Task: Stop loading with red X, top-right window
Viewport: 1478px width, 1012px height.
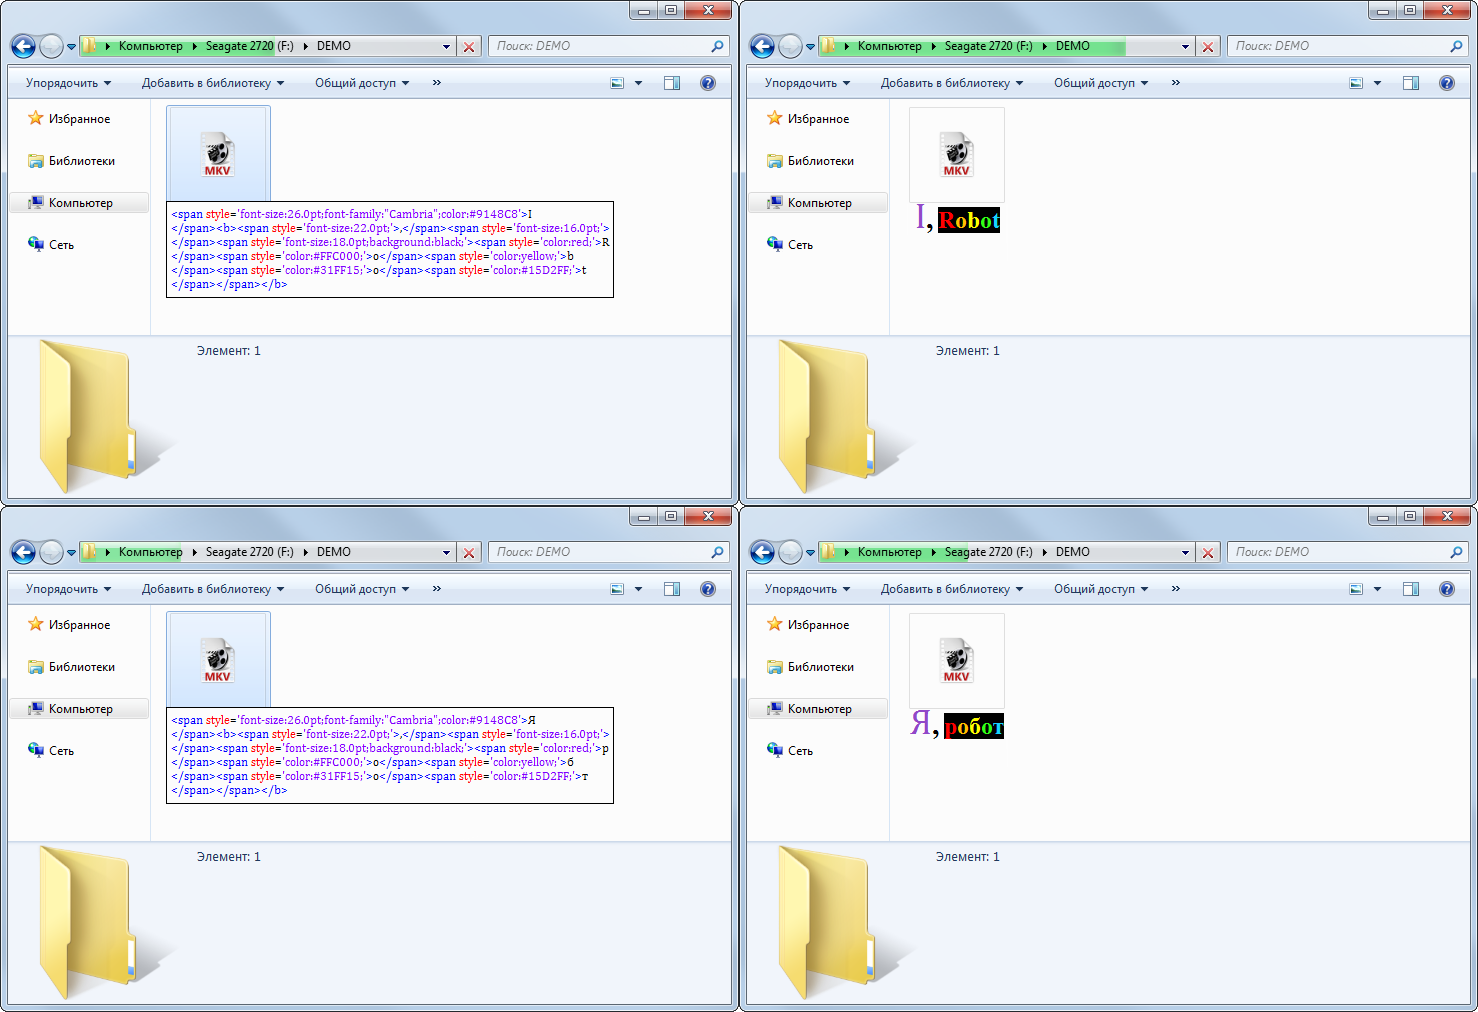Action: click(1208, 47)
